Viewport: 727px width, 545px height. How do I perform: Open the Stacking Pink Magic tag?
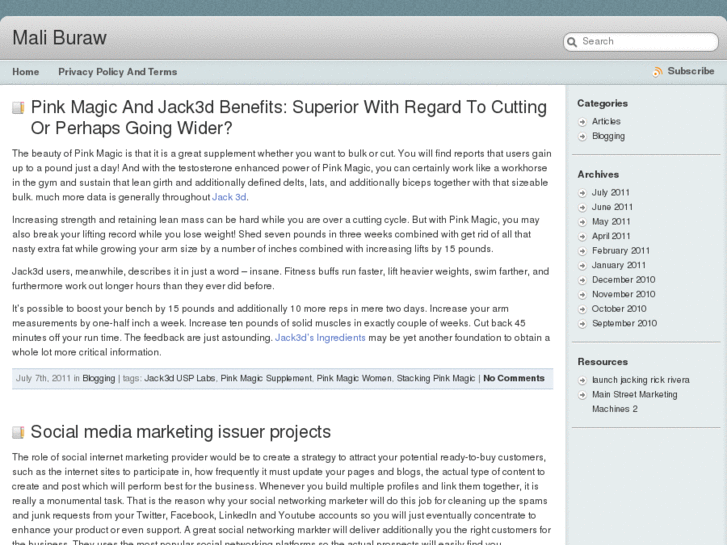click(436, 378)
